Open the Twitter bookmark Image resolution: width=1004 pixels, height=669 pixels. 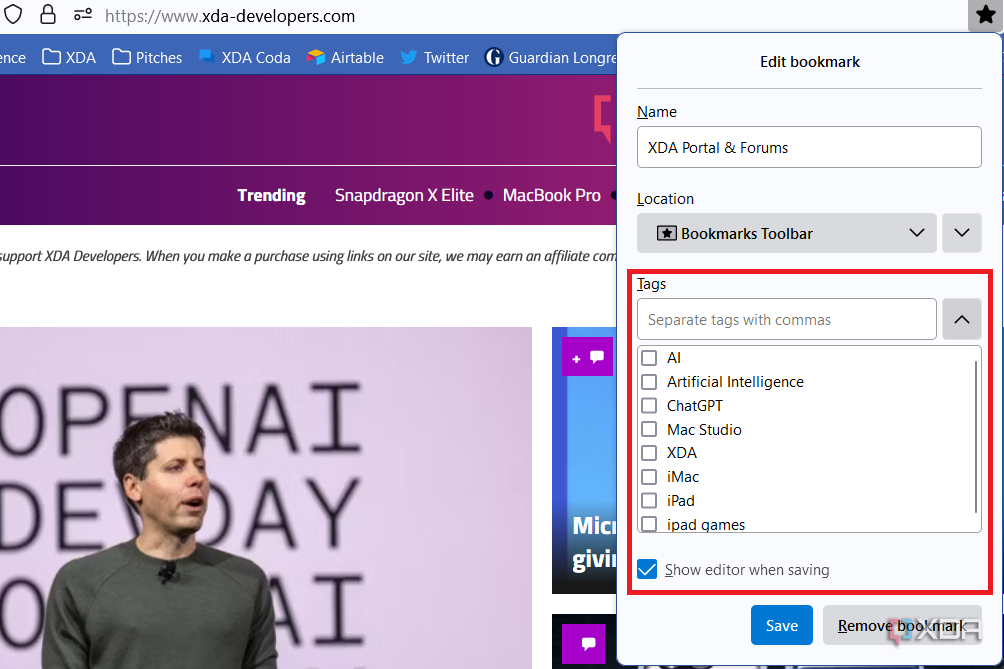[x=435, y=58]
